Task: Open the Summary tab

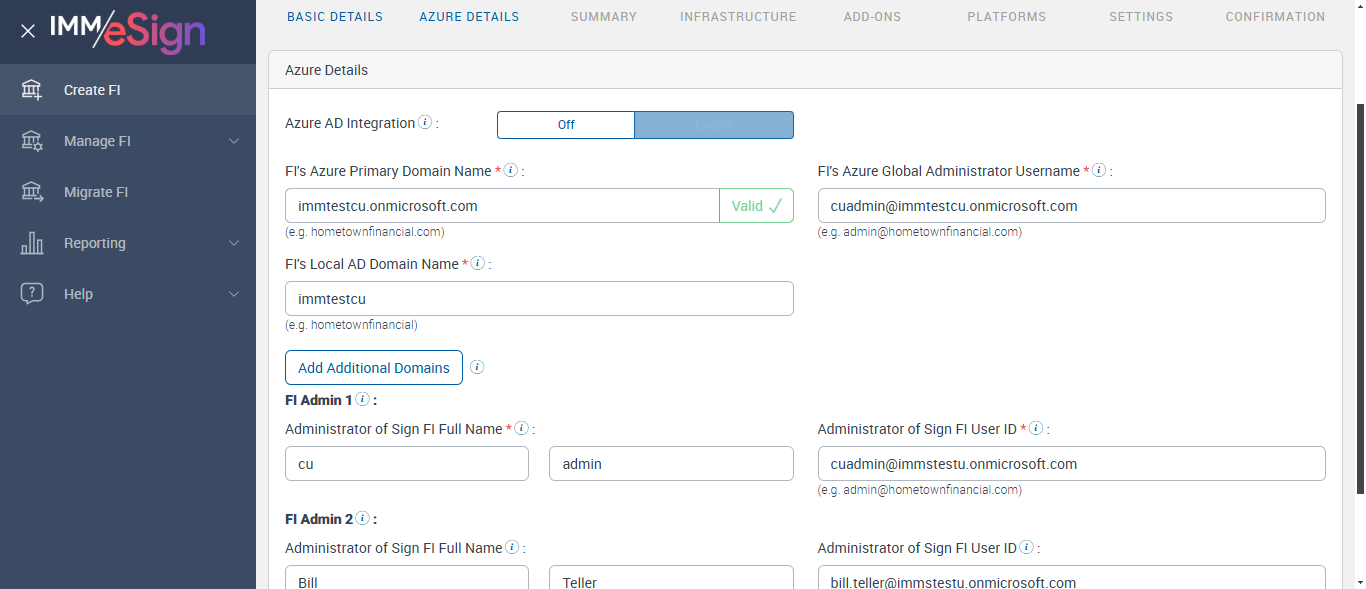Action: pos(603,16)
